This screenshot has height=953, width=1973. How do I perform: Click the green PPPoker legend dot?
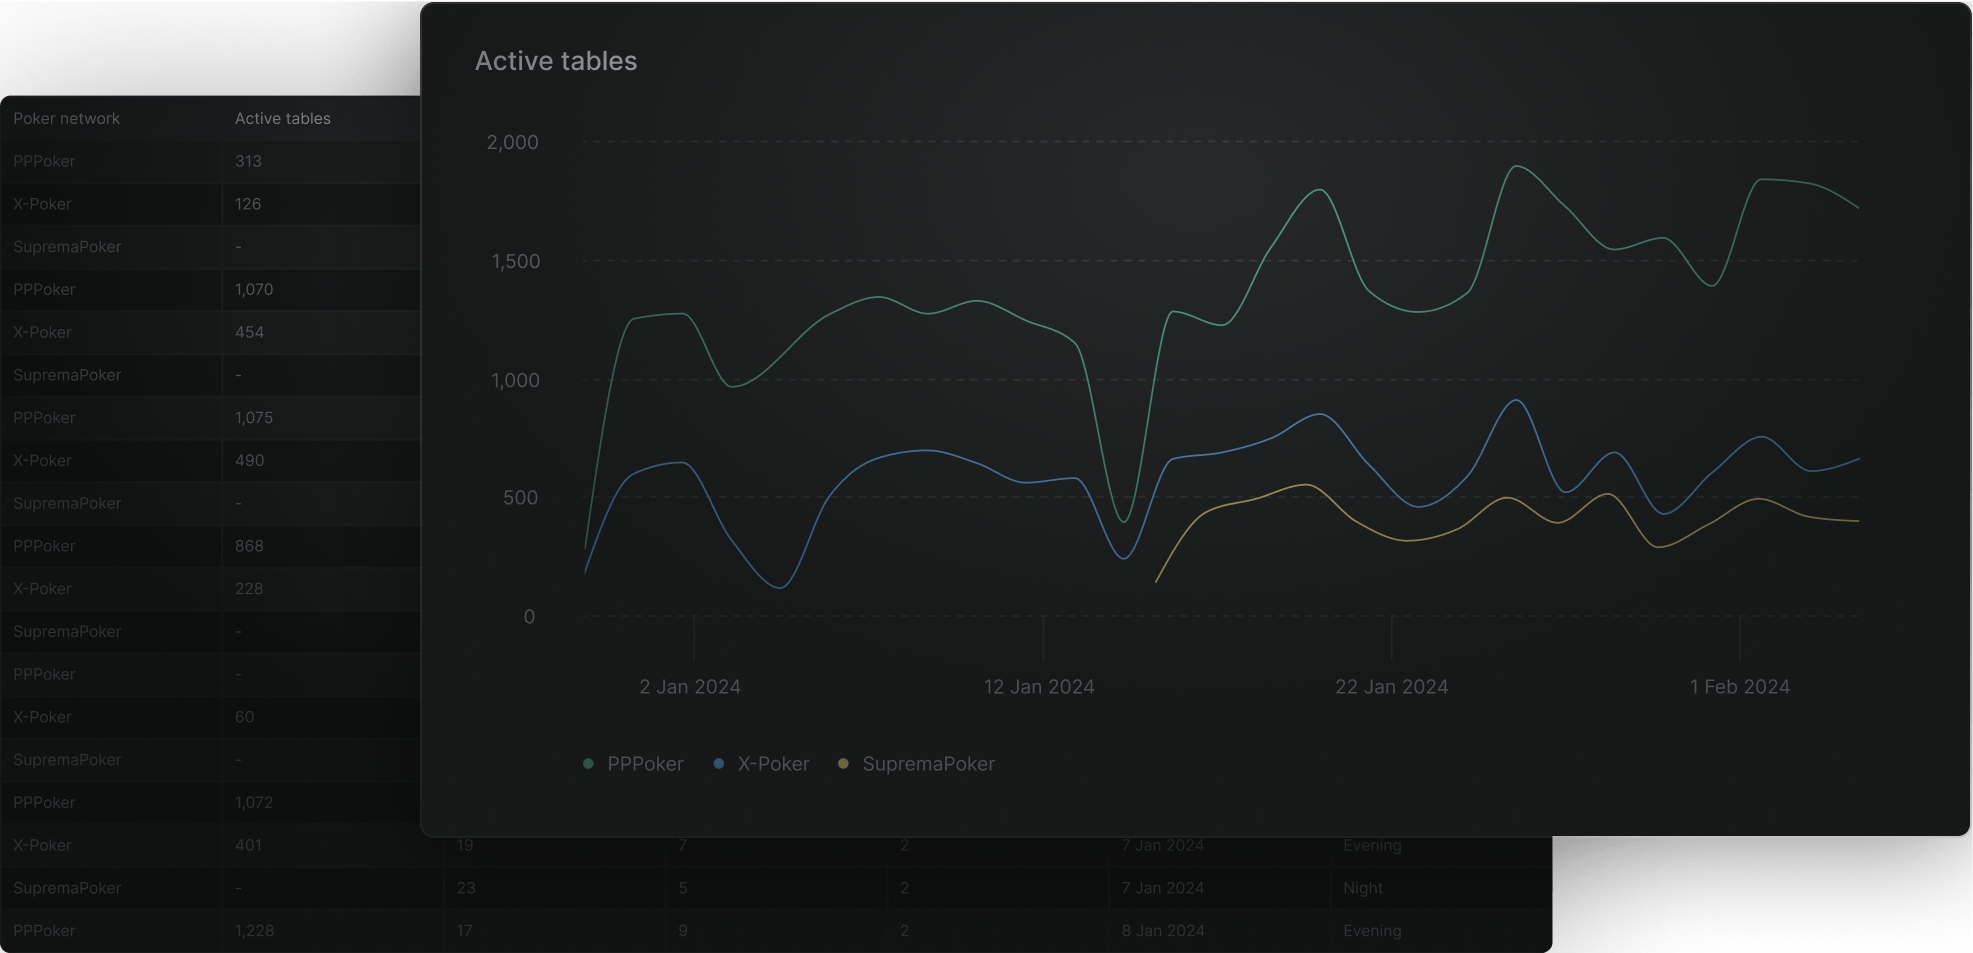[x=588, y=764]
